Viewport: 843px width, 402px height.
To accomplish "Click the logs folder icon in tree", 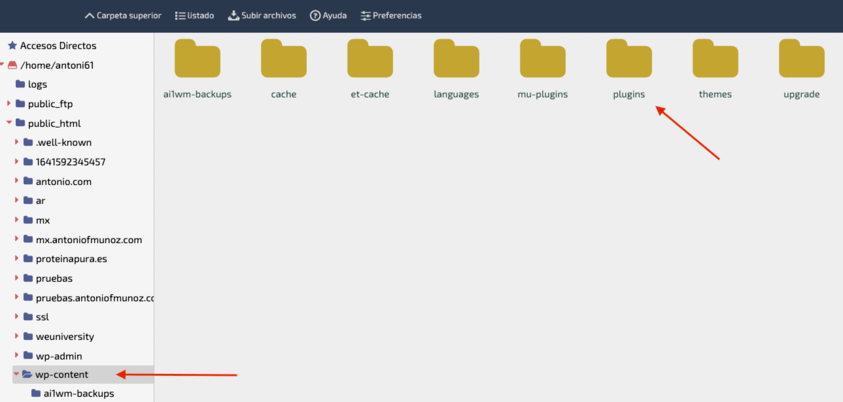I will tap(20, 84).
